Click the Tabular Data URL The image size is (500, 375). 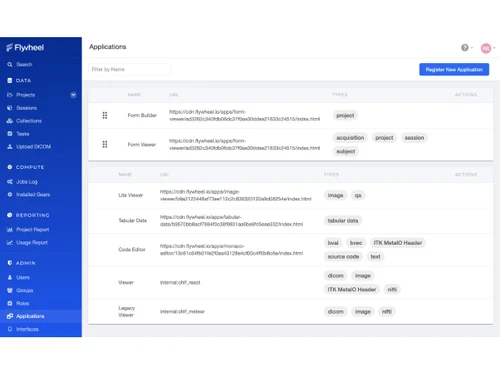231,221
